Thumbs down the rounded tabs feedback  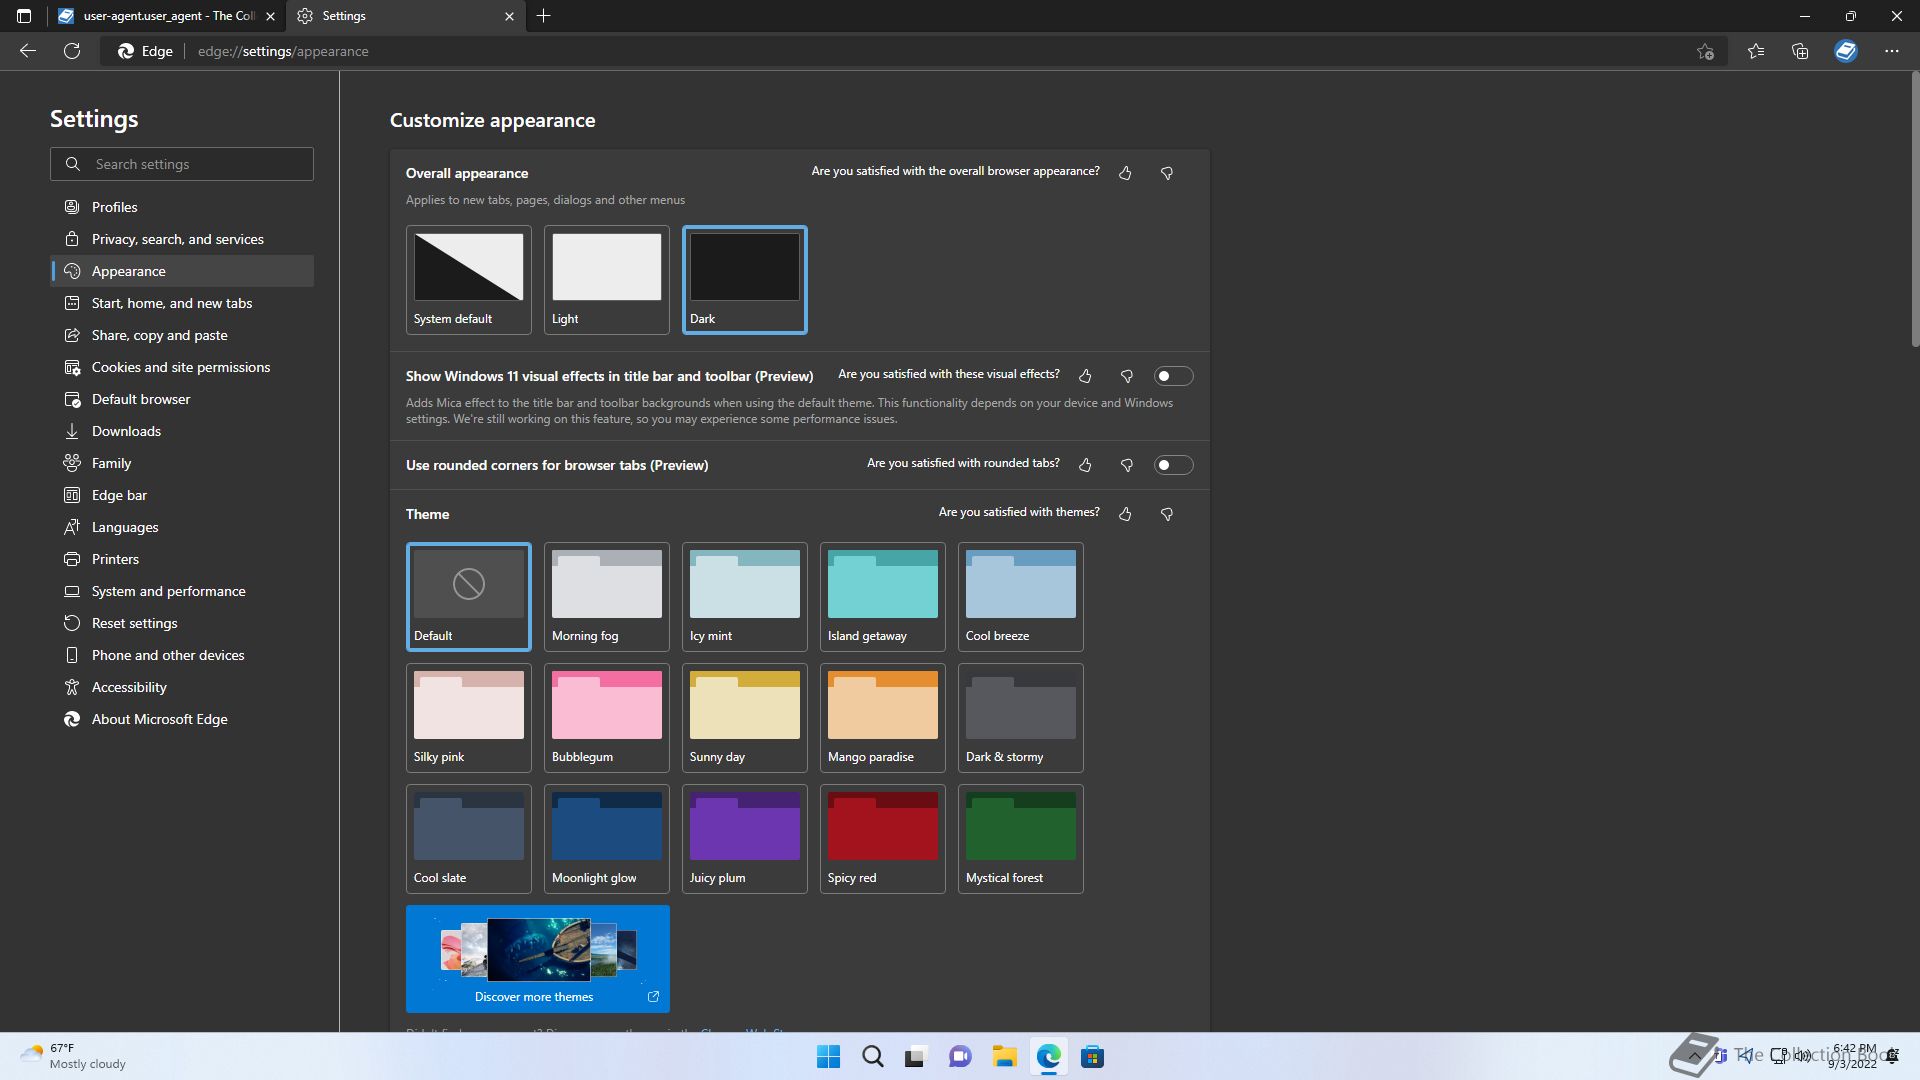(1127, 465)
